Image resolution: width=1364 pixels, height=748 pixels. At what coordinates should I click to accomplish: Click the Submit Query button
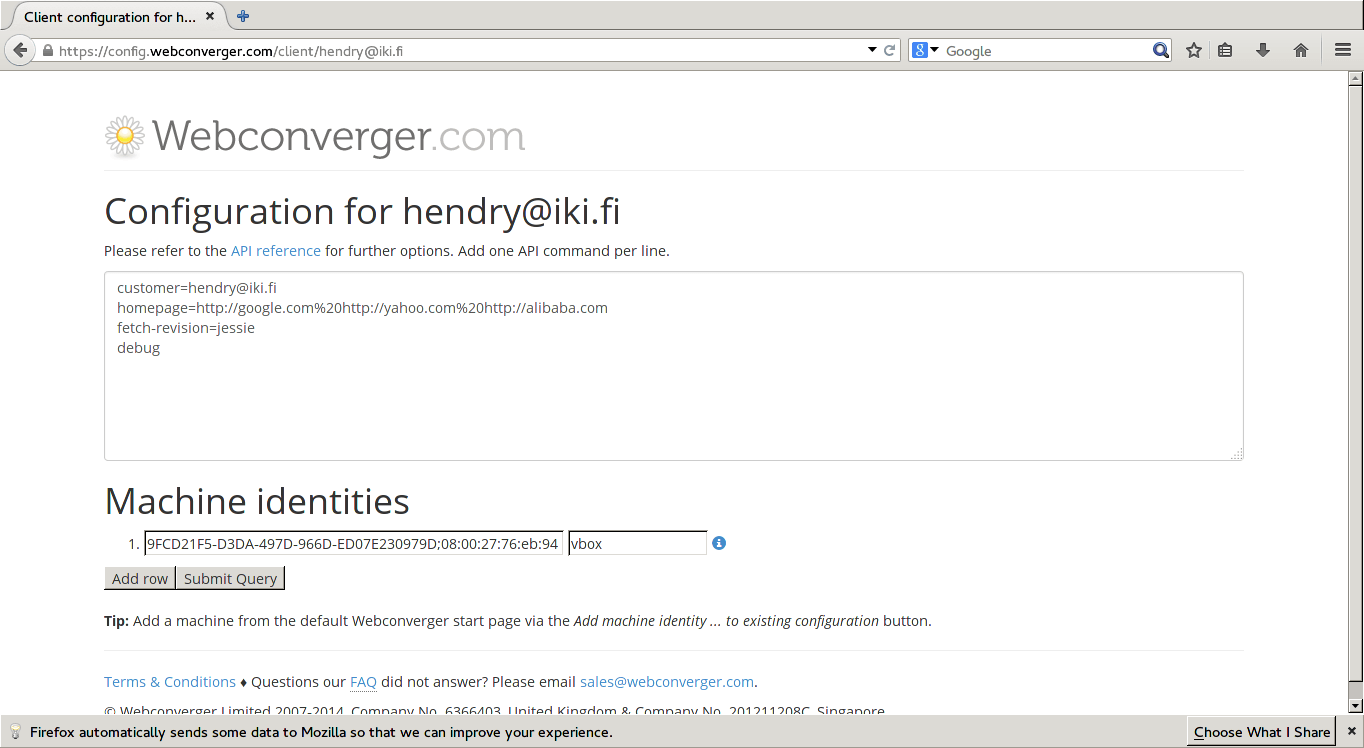coord(230,578)
